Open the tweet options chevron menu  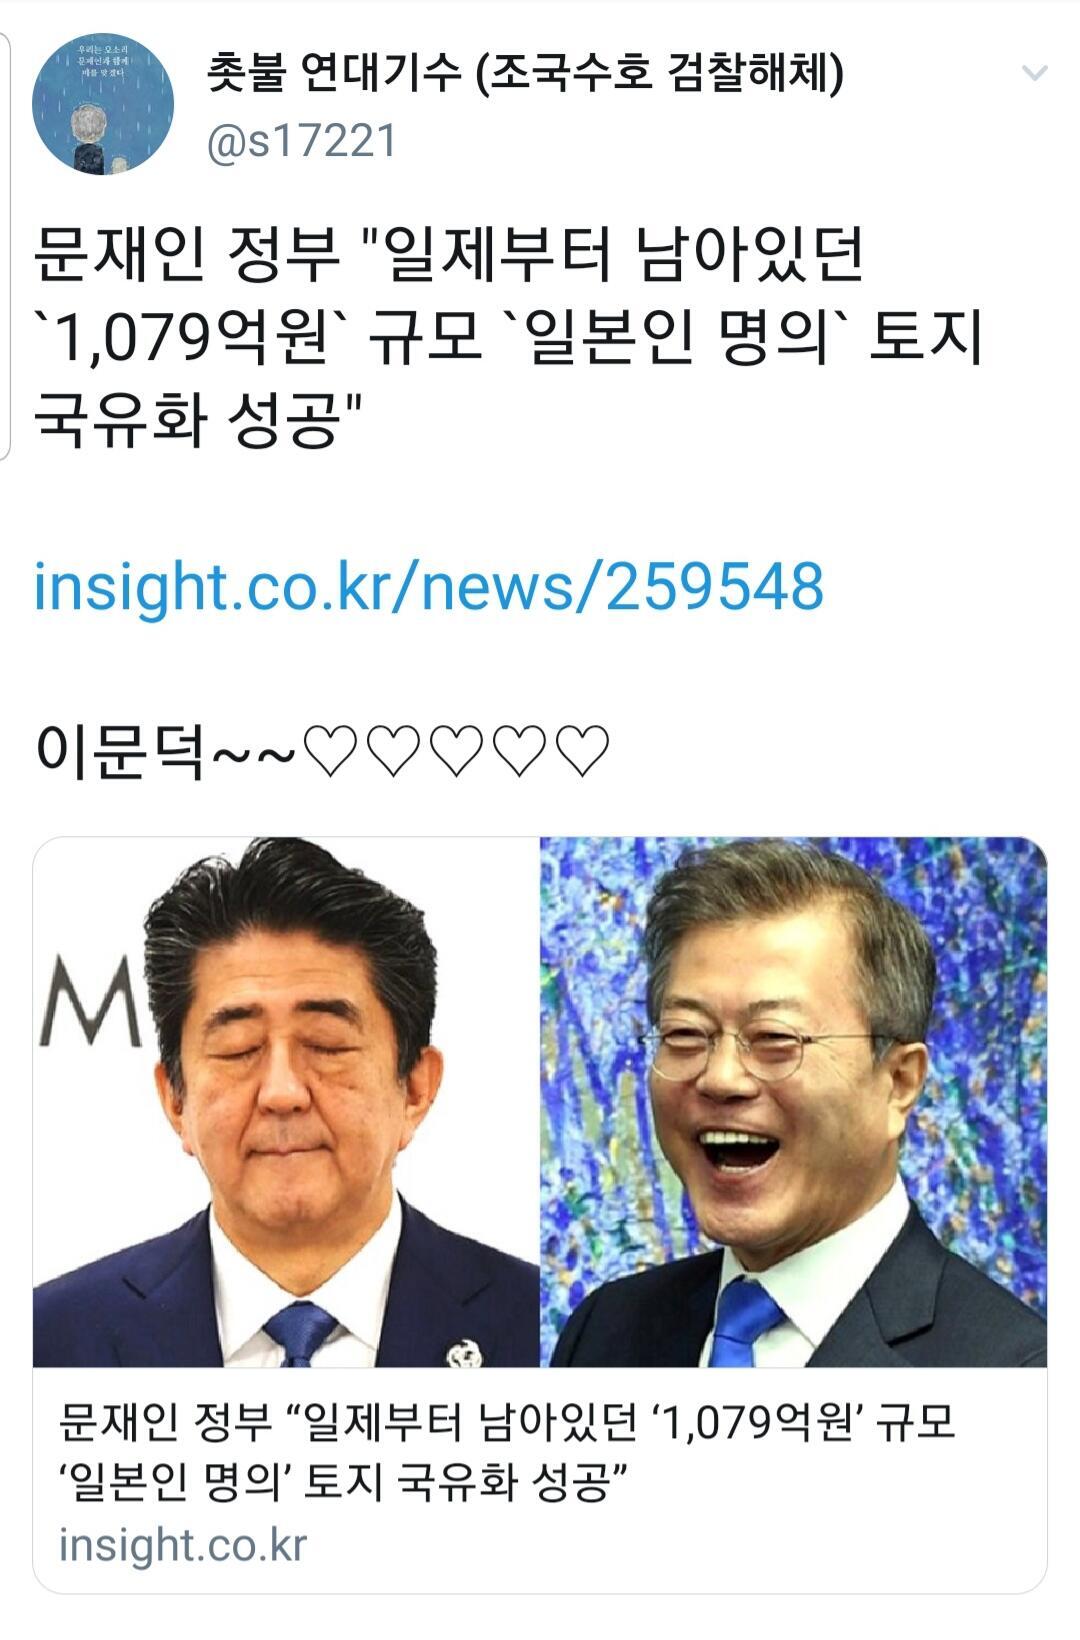point(1035,73)
